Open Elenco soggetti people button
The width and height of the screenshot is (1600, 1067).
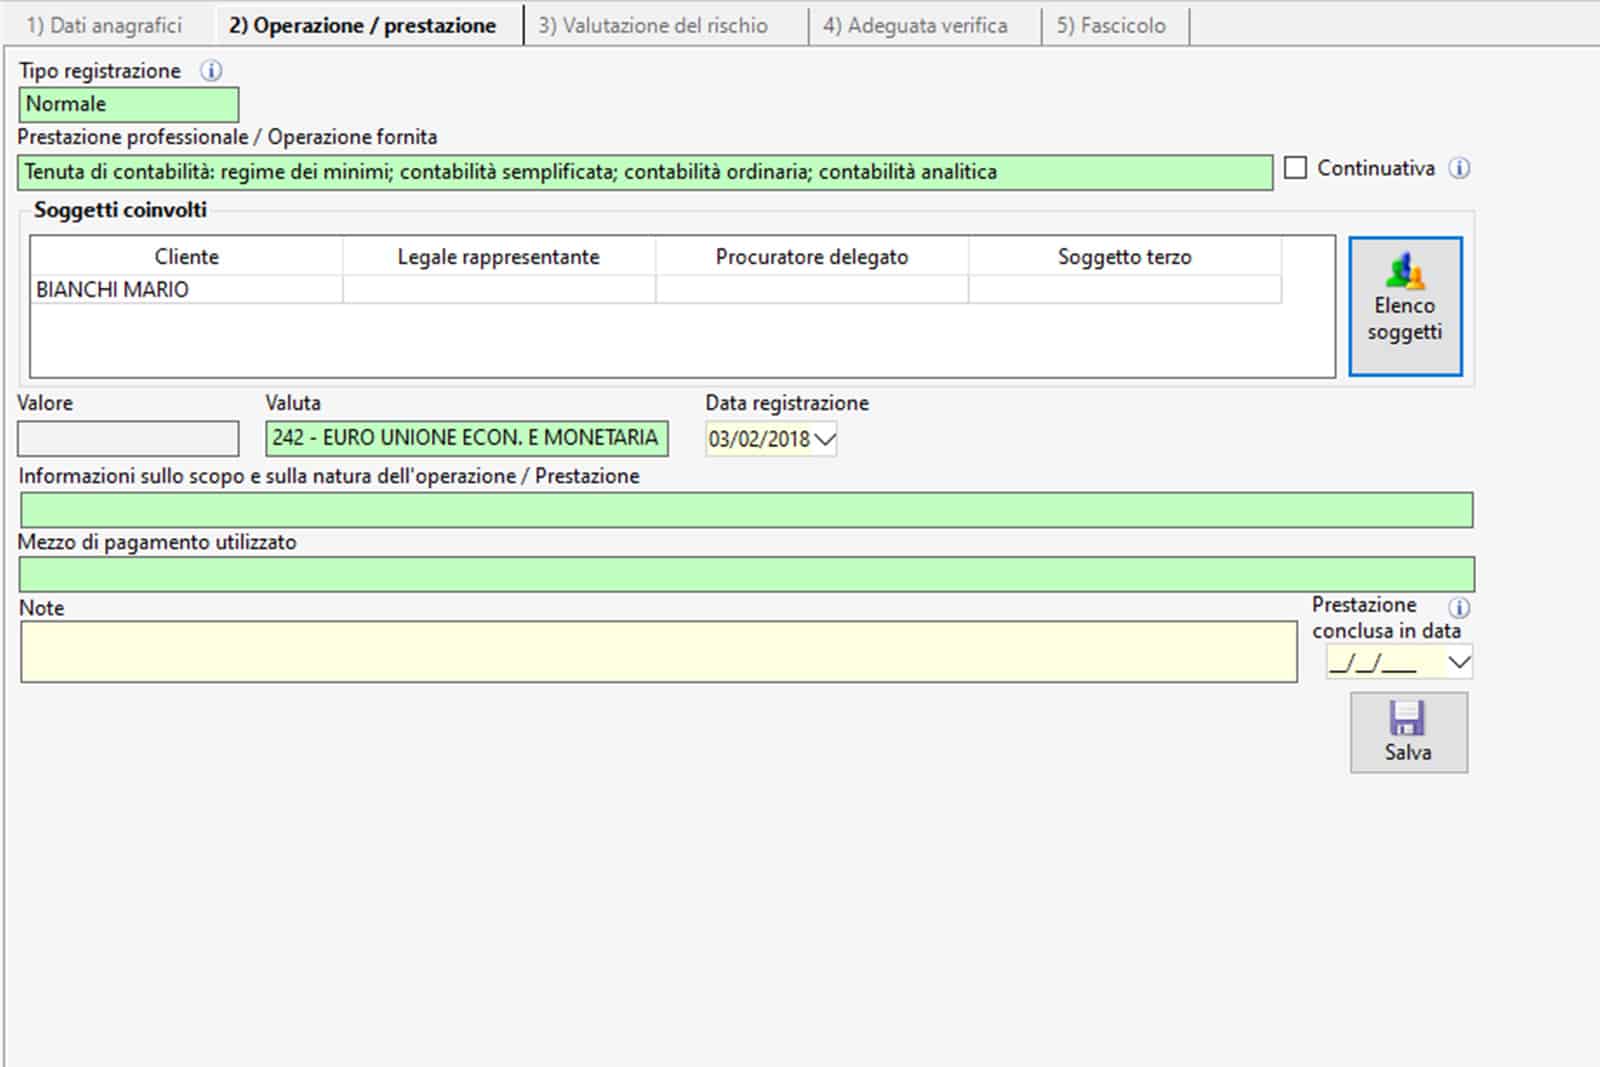1405,306
